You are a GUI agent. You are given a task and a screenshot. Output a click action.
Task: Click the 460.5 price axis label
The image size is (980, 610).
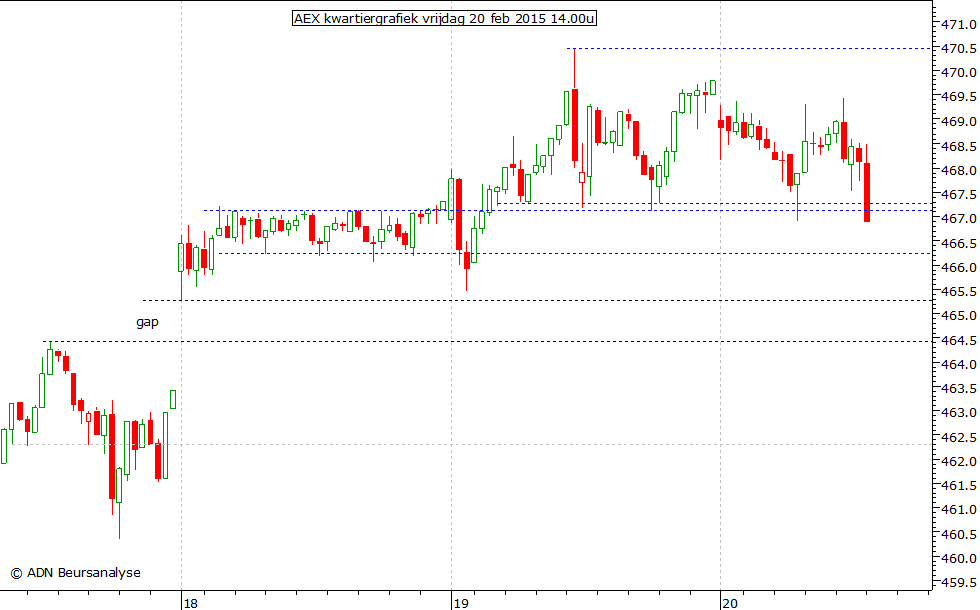click(x=959, y=535)
